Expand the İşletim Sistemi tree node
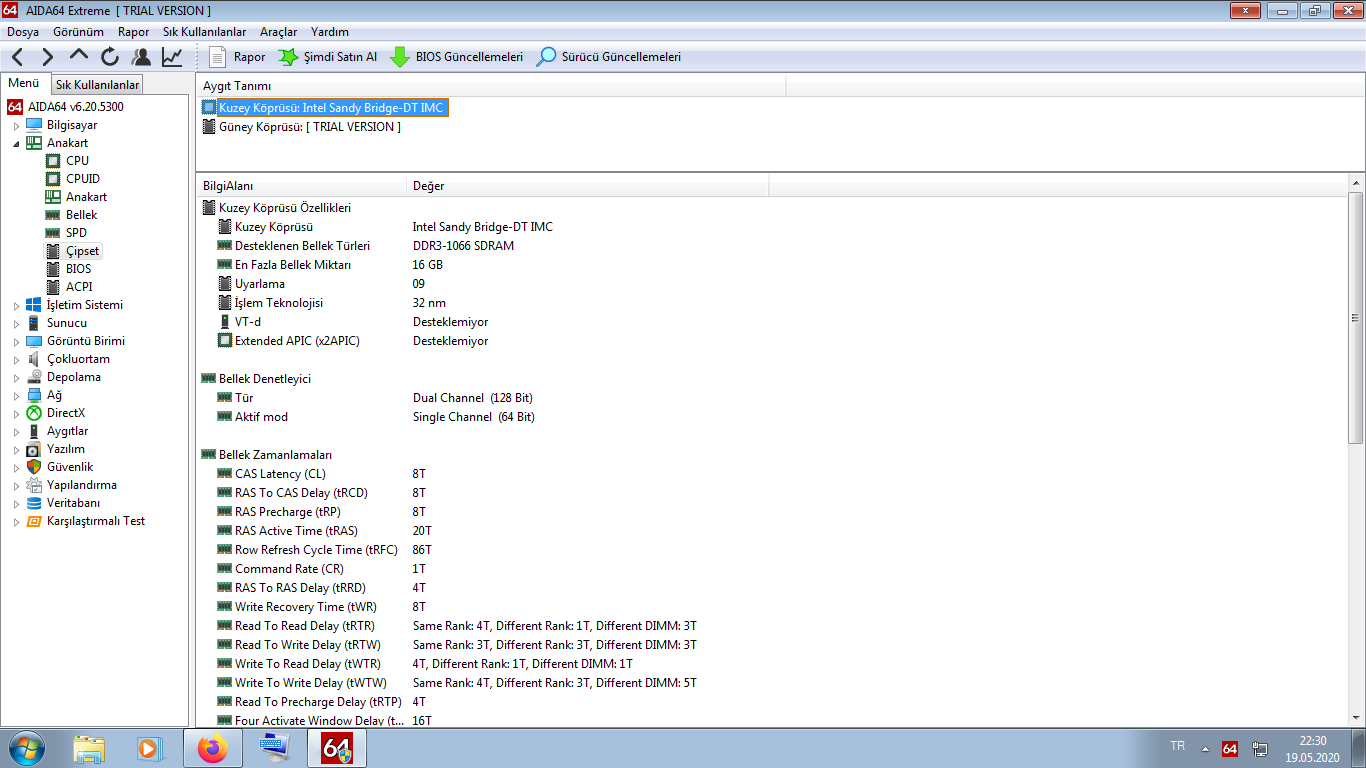The width and height of the screenshot is (1366, 768). (x=16, y=306)
